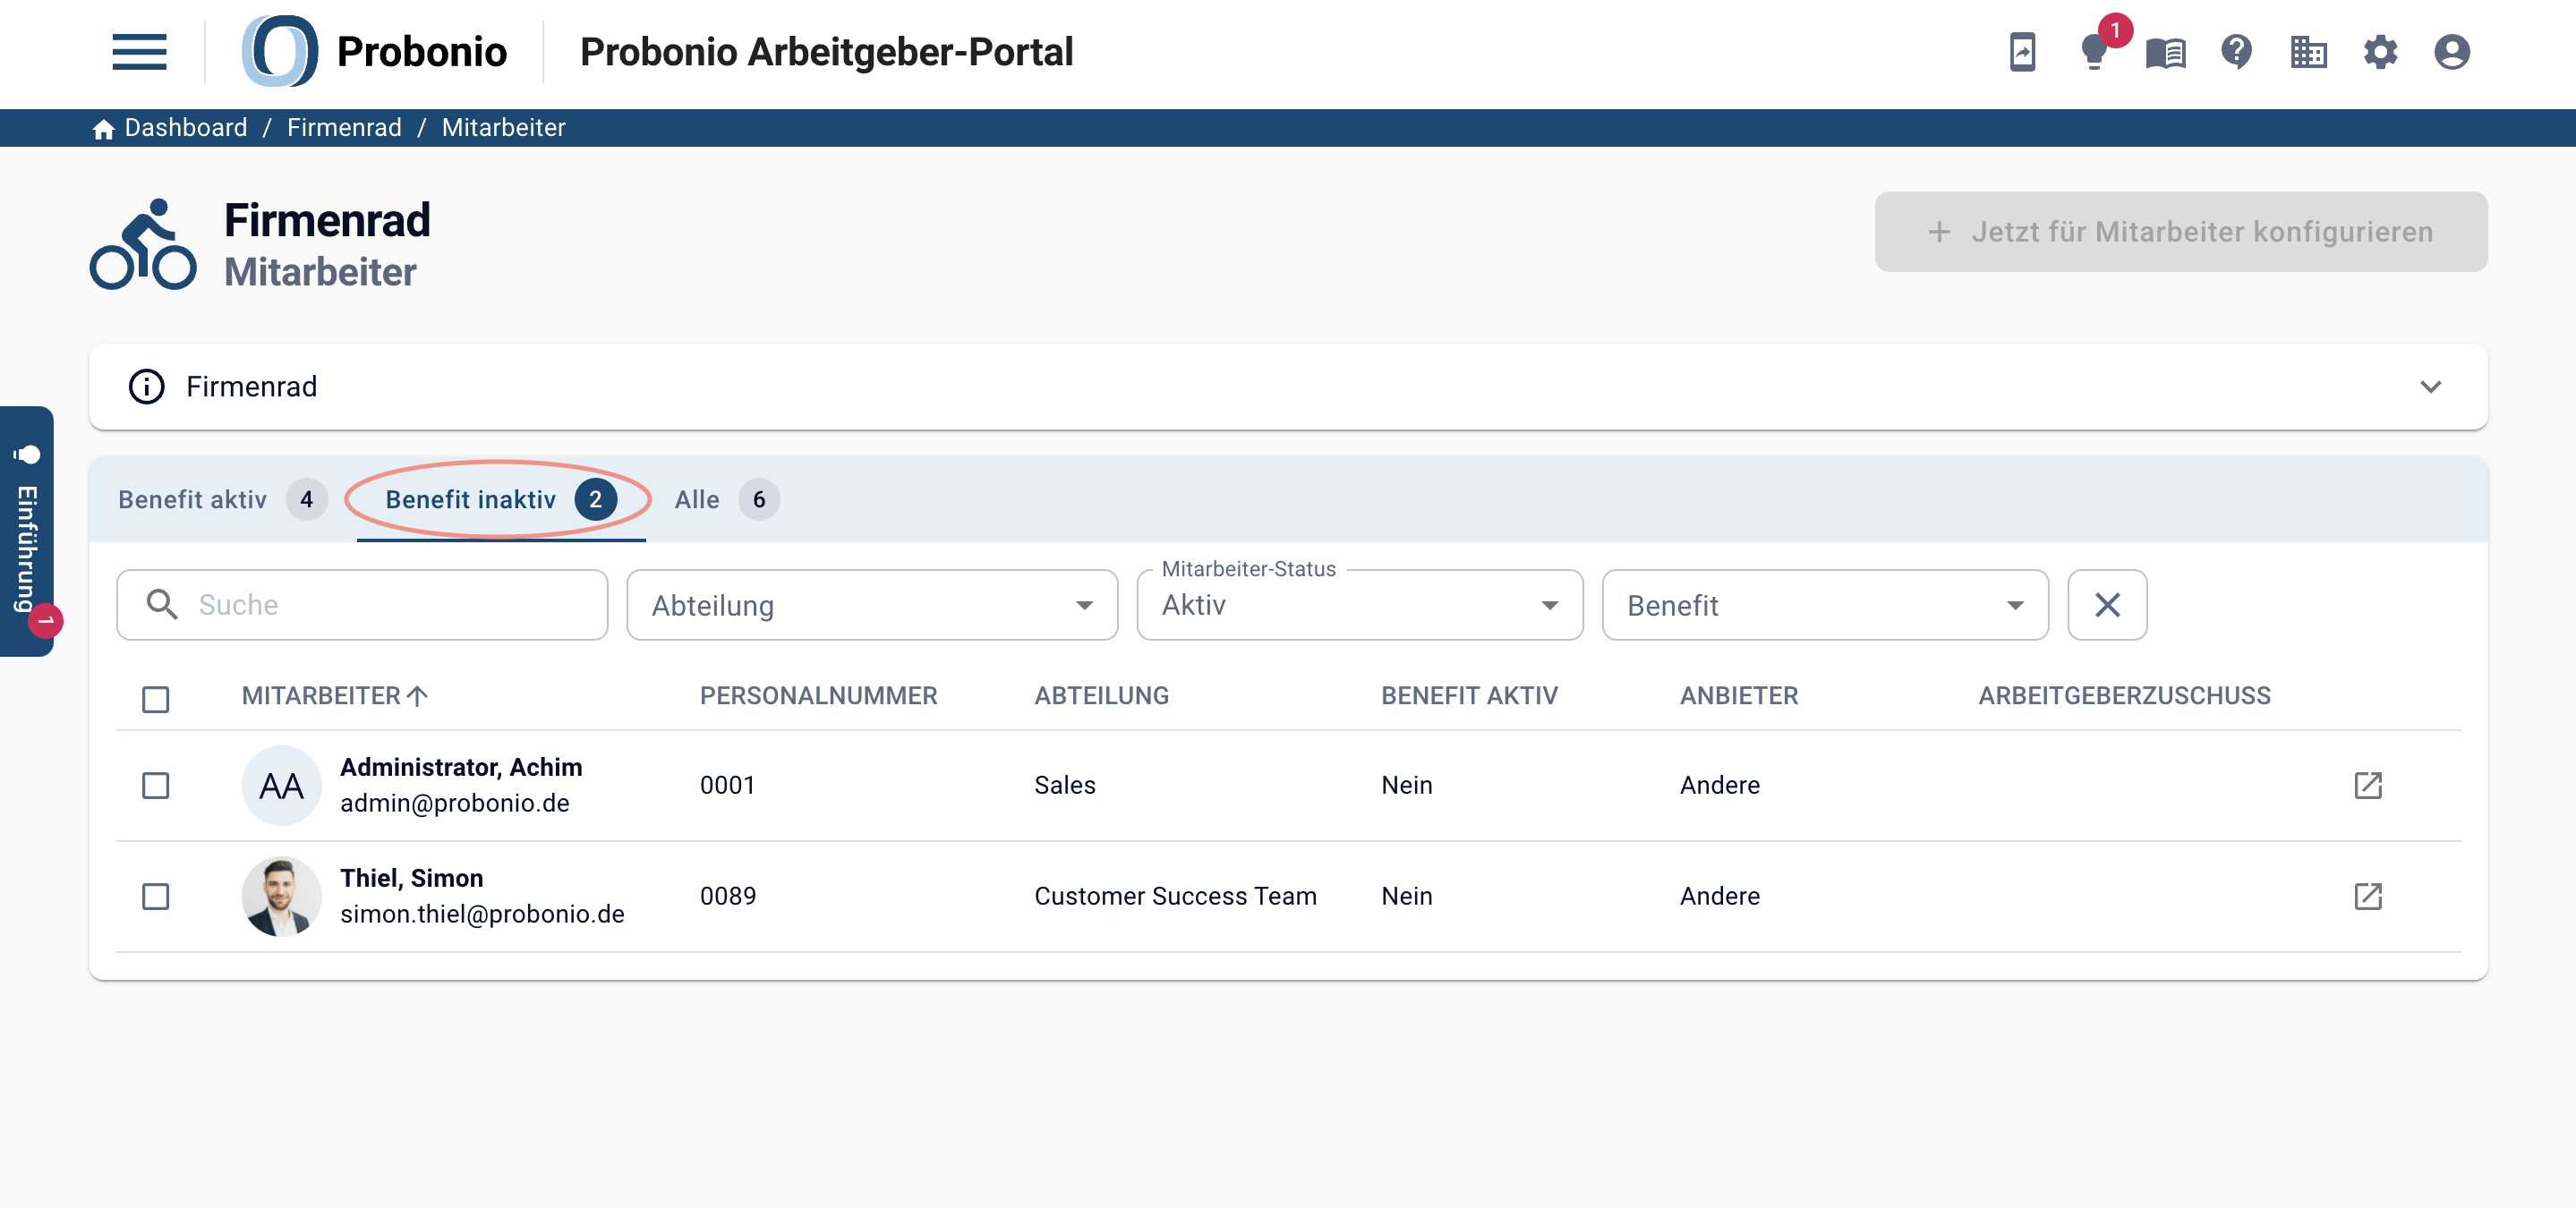Switch to the Benefit inaktiv tab

click(x=501, y=499)
